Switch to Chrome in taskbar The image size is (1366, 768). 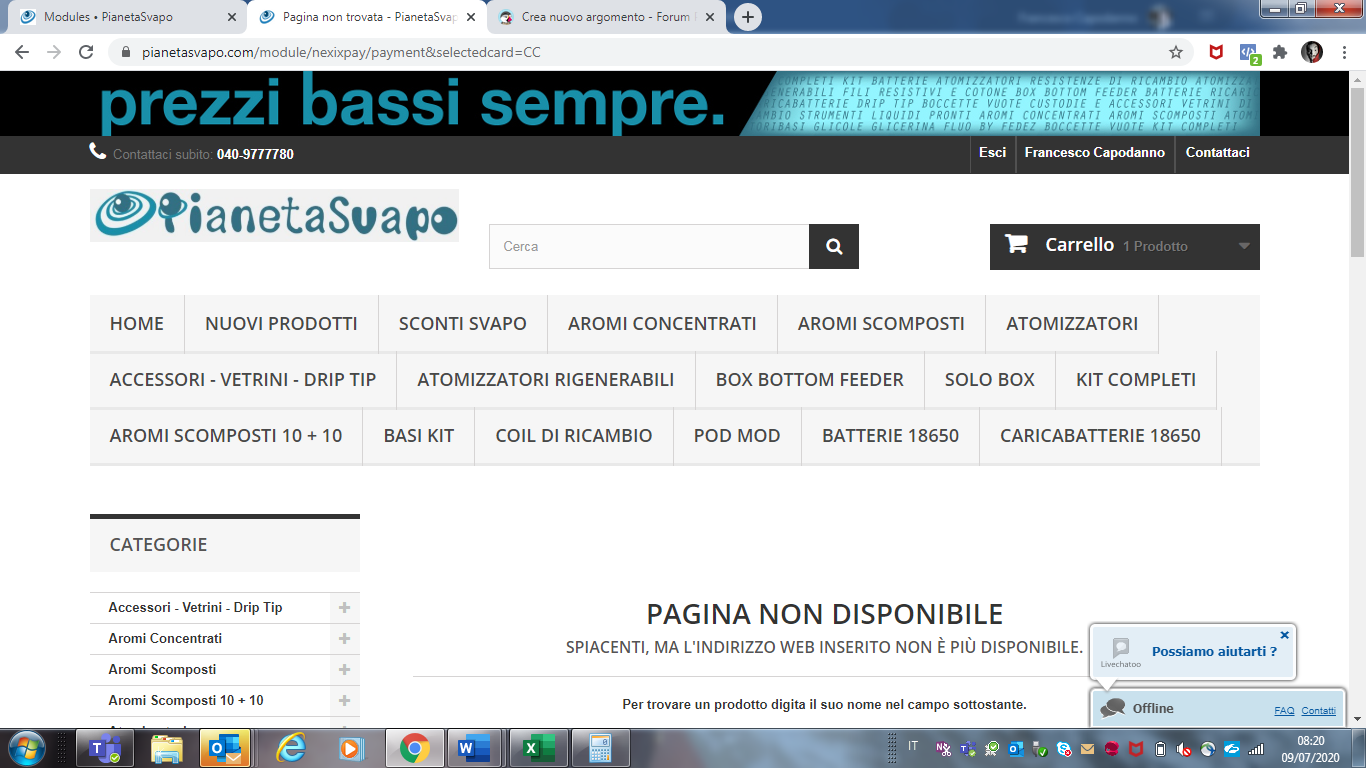(414, 748)
